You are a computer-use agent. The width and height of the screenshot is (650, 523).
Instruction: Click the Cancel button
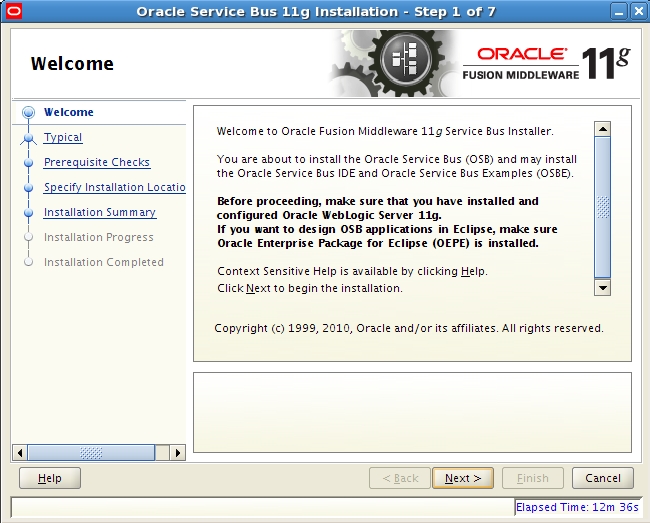tap(603, 479)
